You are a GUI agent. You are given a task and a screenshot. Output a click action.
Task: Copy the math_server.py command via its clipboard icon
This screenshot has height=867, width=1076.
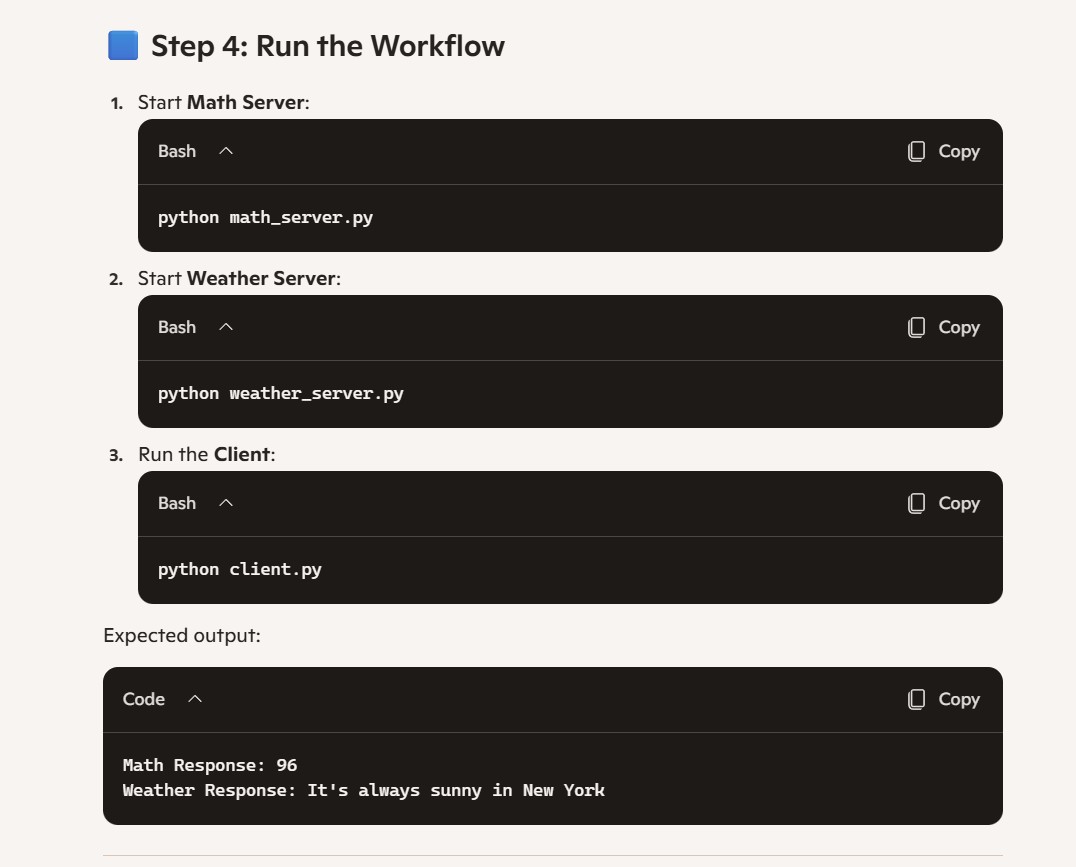[x=916, y=151]
